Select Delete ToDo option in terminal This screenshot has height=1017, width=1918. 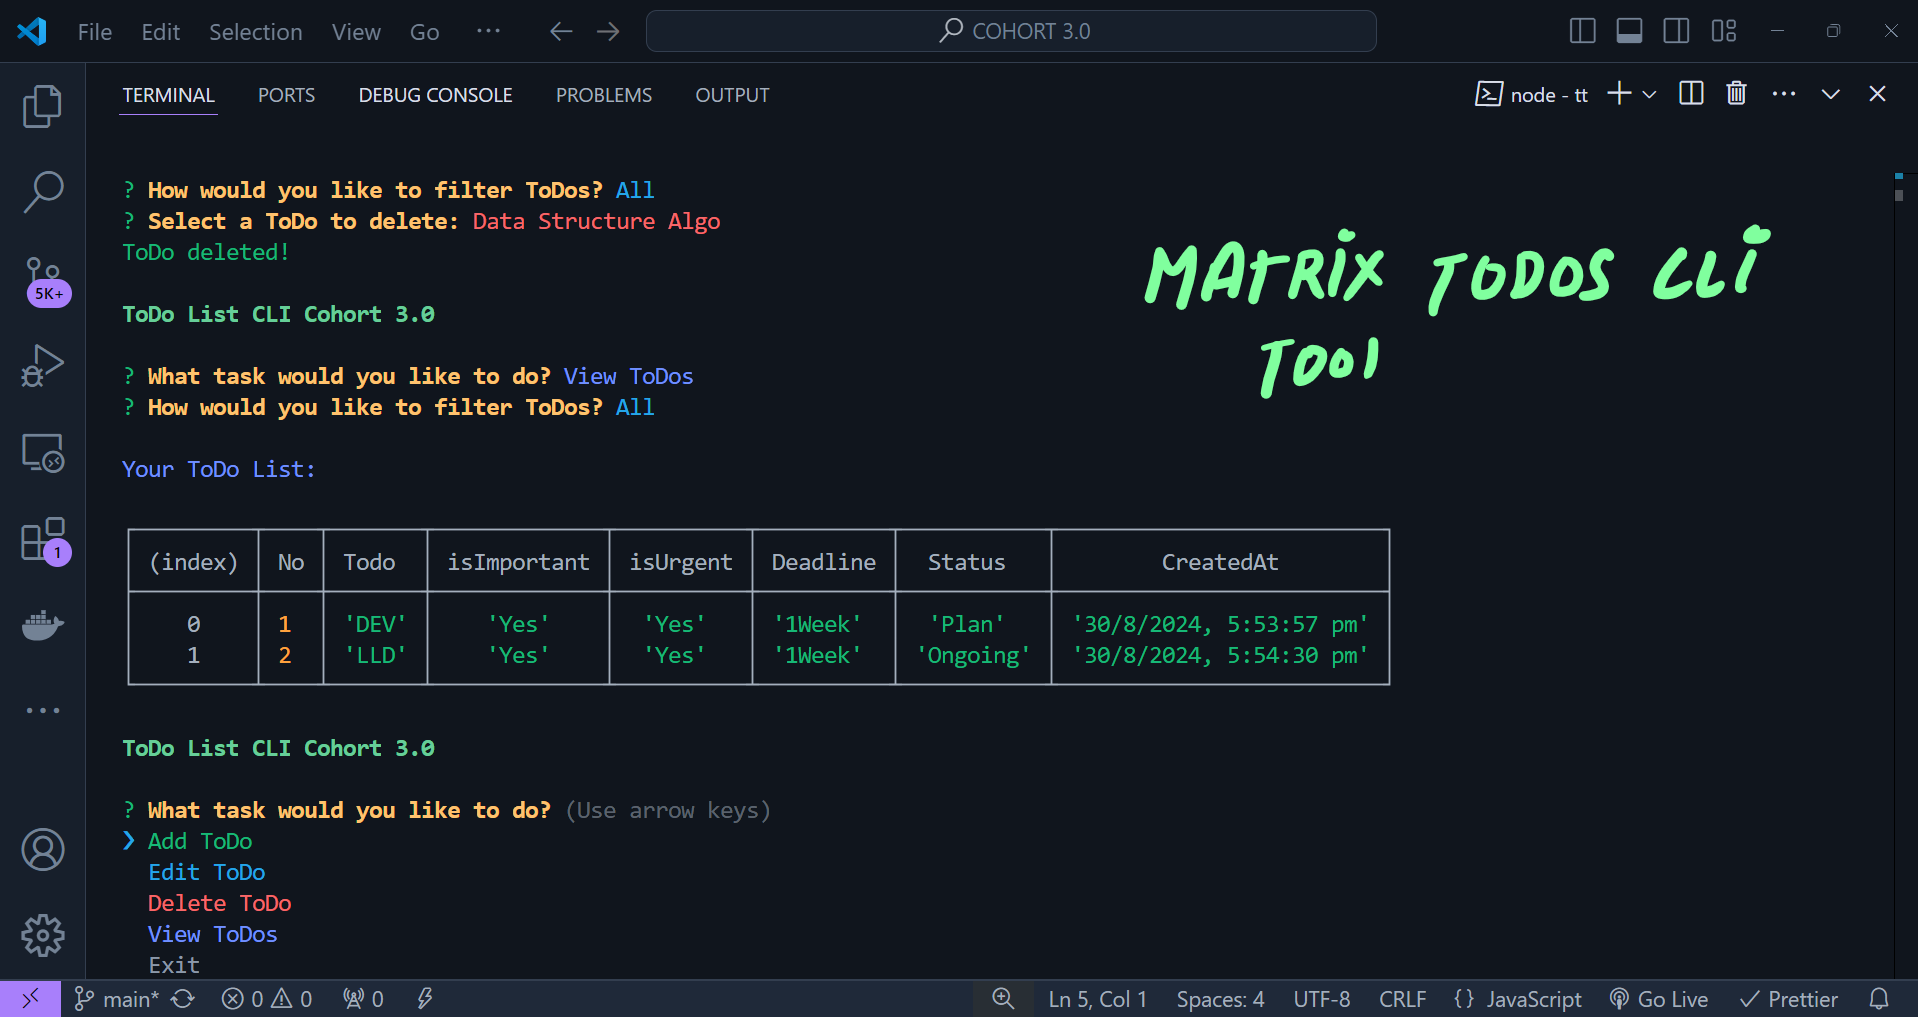[x=220, y=903]
